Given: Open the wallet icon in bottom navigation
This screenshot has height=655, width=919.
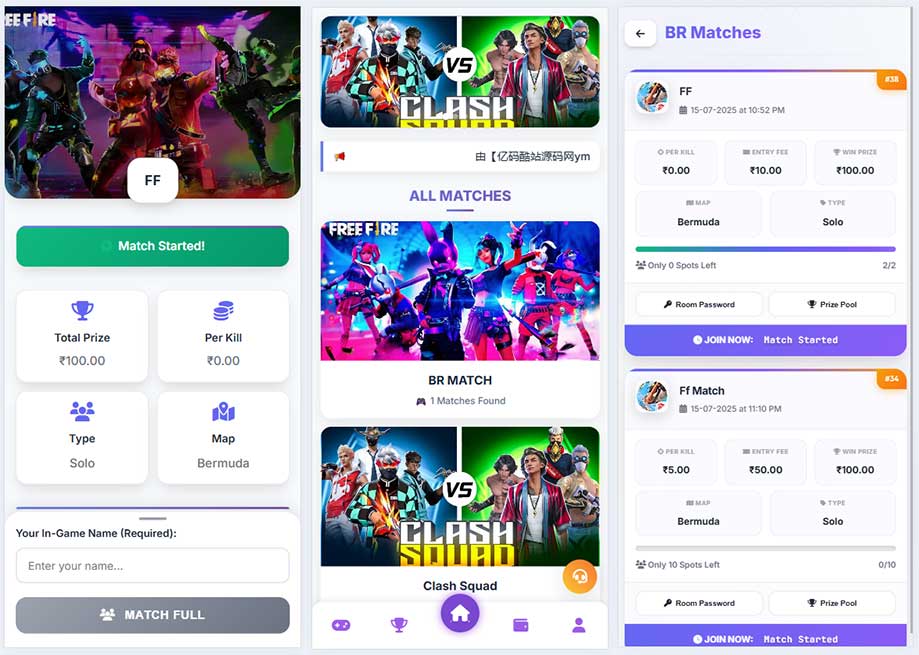Looking at the screenshot, I should coord(520,625).
